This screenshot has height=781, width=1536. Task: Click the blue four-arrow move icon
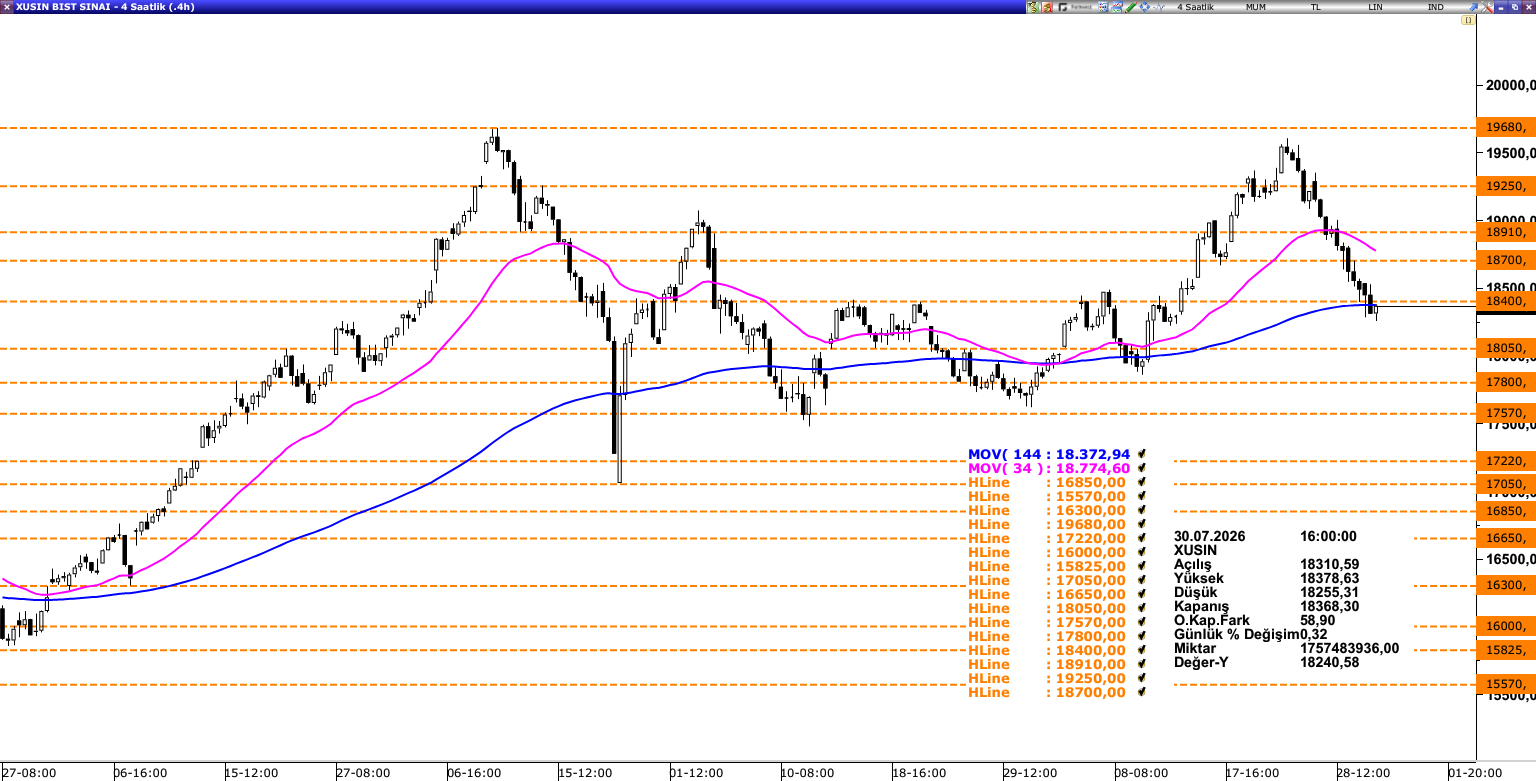coord(1144,7)
